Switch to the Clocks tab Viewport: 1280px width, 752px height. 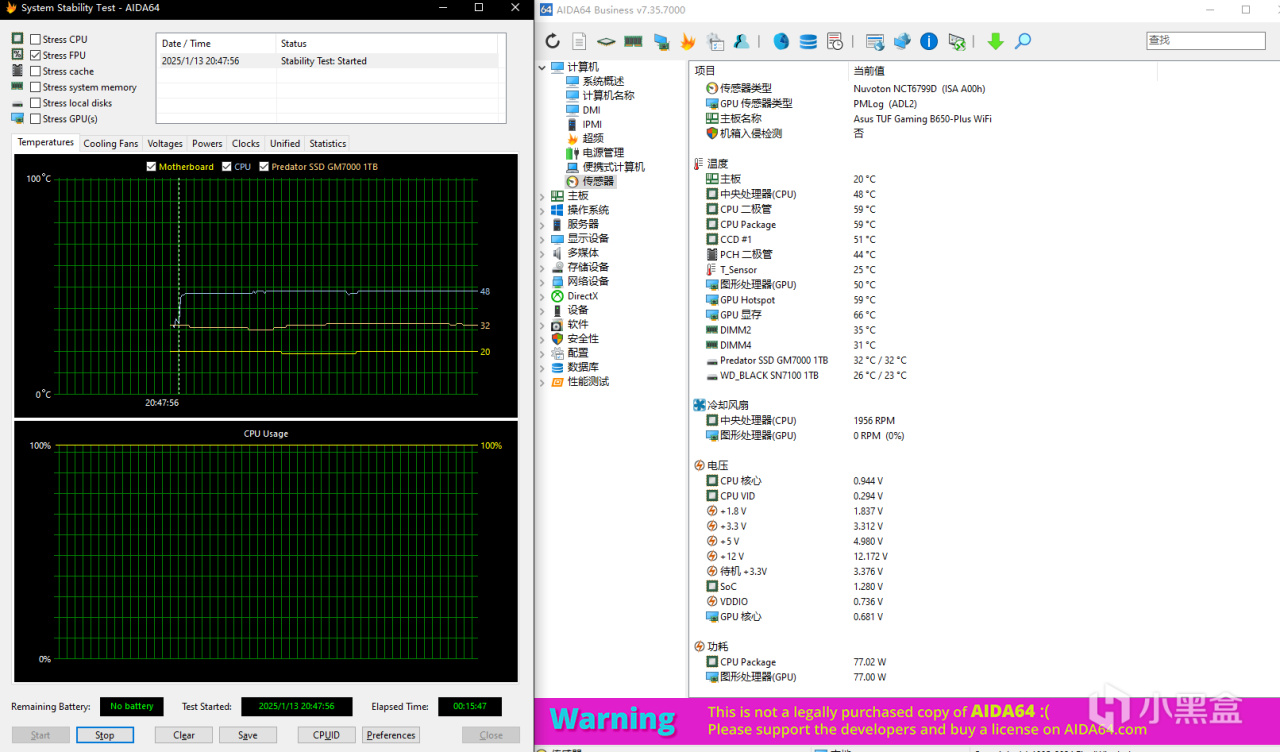pos(246,144)
